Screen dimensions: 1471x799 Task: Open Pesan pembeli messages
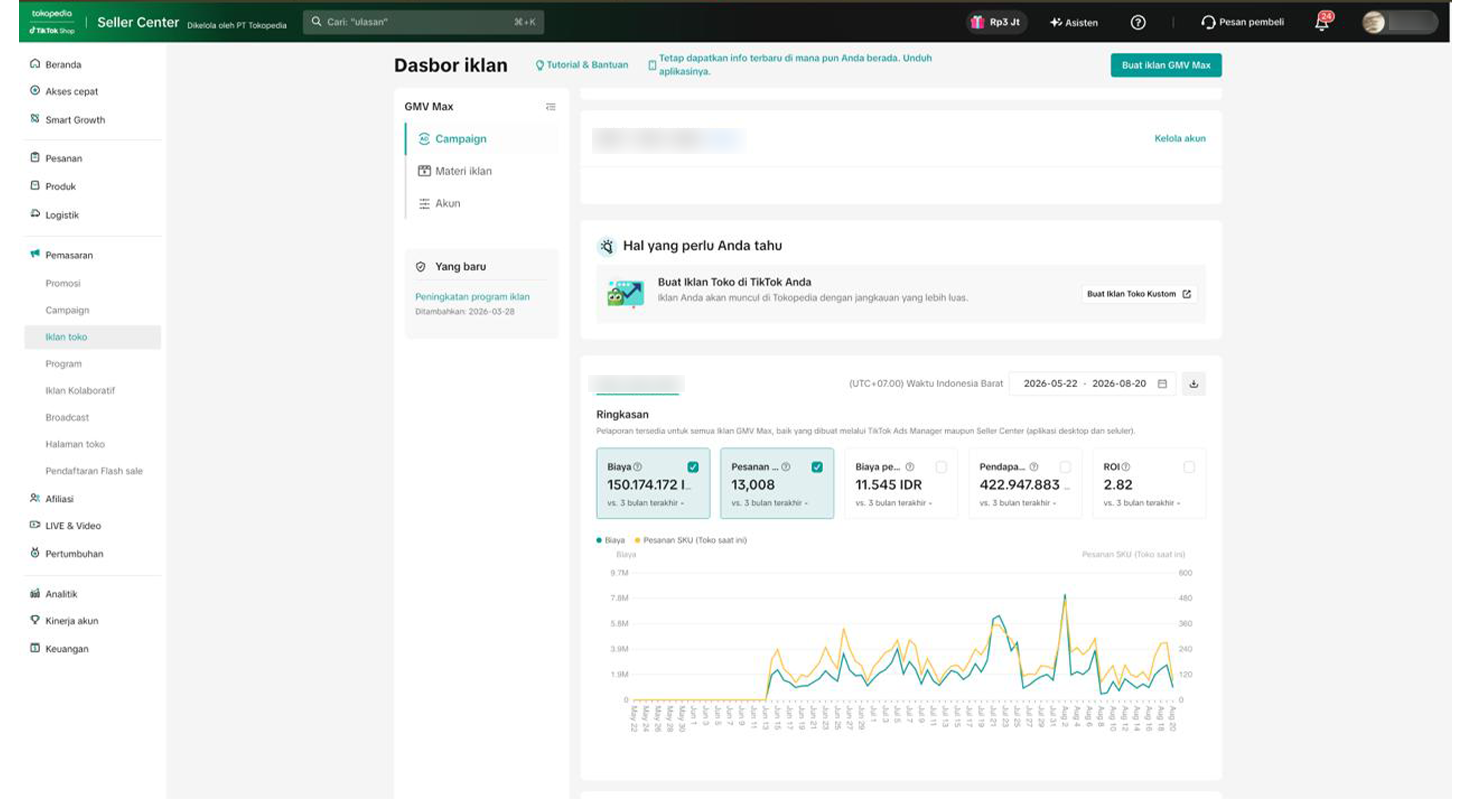pos(1243,22)
